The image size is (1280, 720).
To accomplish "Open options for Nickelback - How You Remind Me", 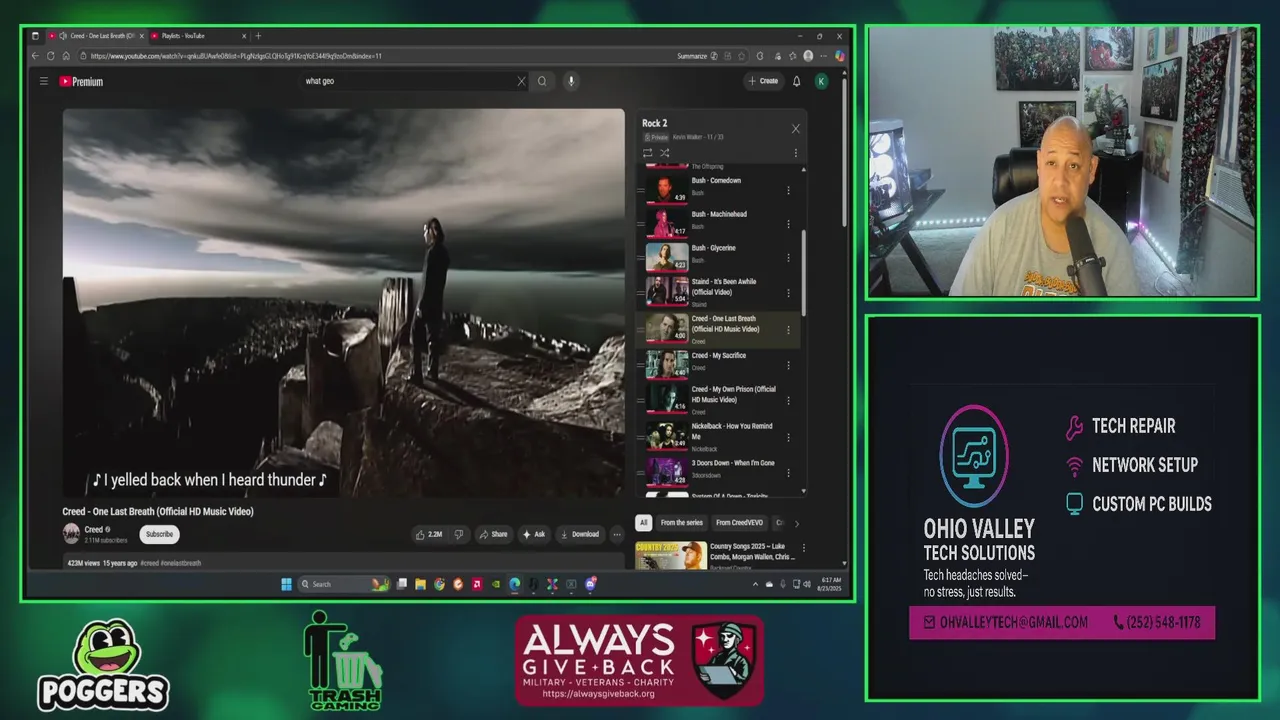I will [788, 437].
